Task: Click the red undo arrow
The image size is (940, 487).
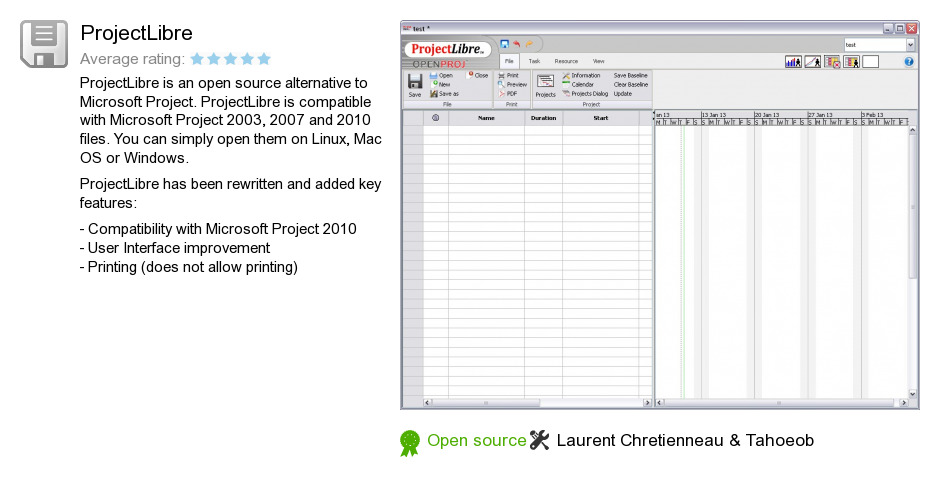Action: (516, 44)
